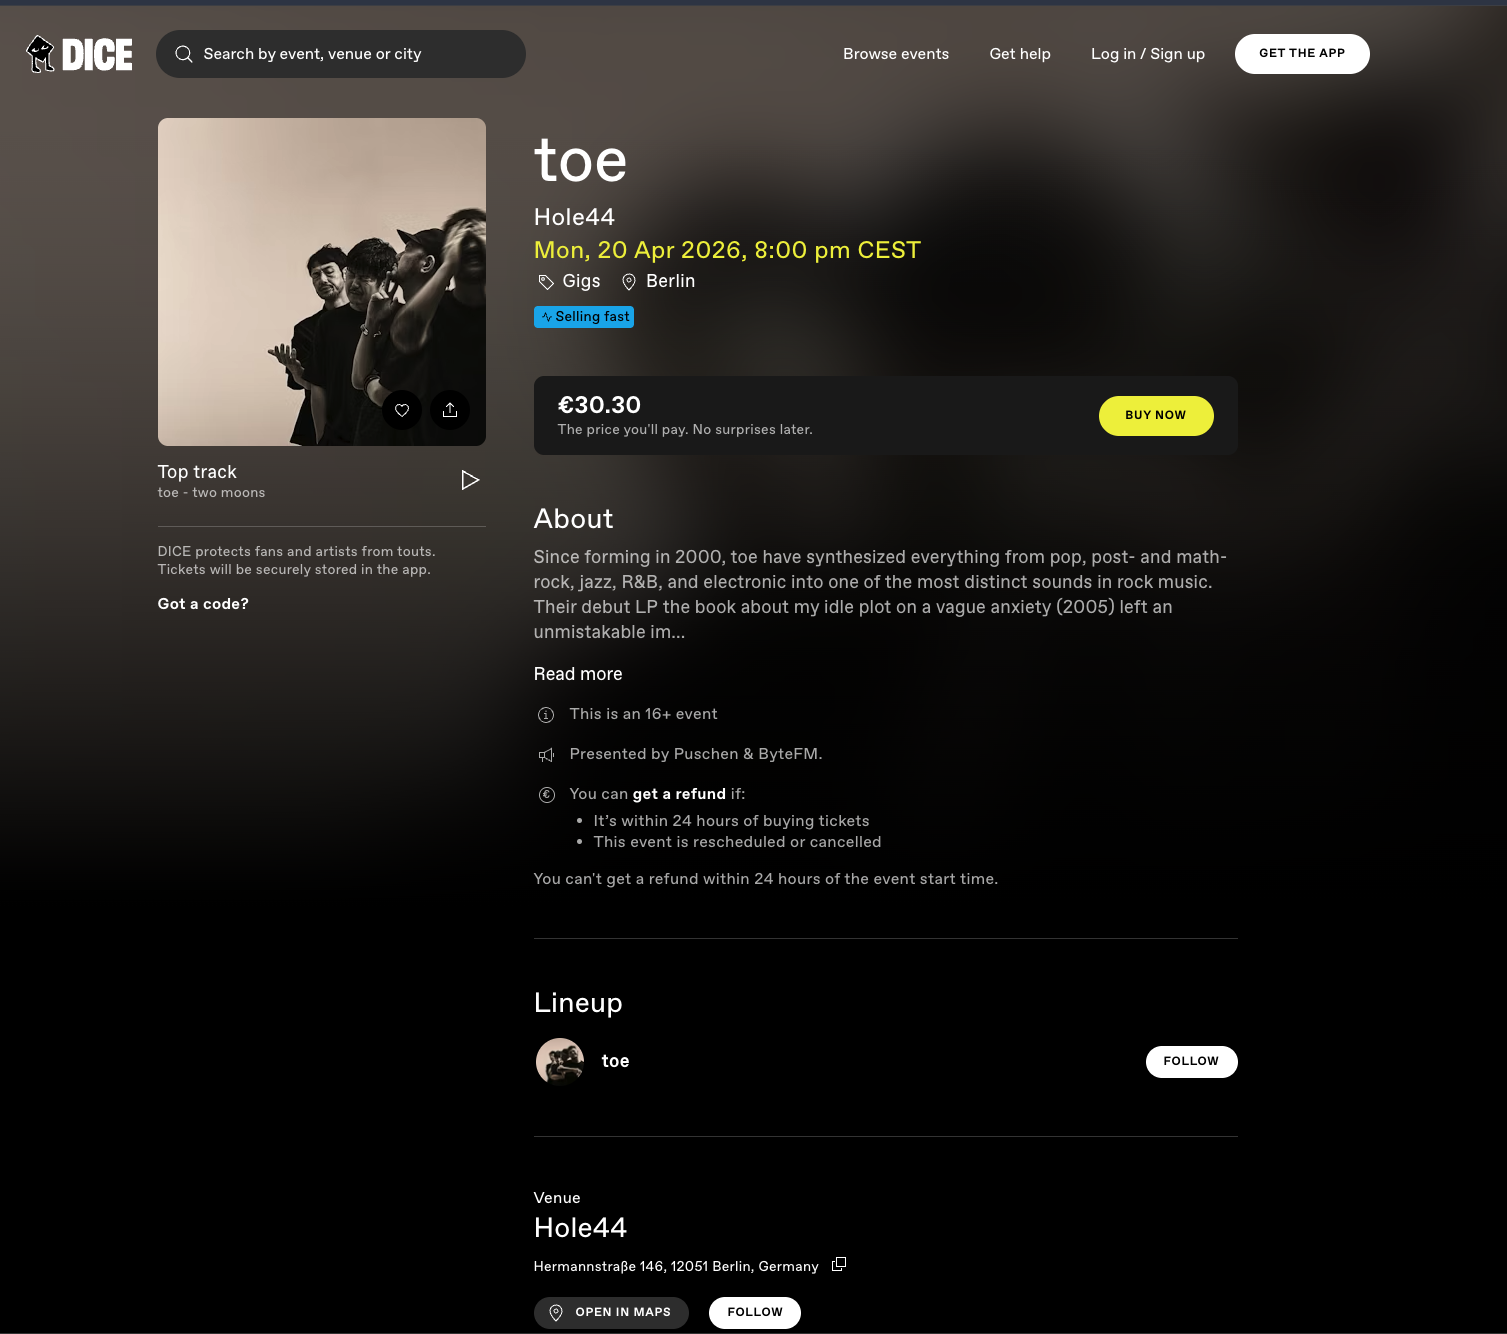Image resolution: width=1507 pixels, height=1334 pixels.
Task: Click the copy icon next to the venue address
Action: coord(839,1264)
